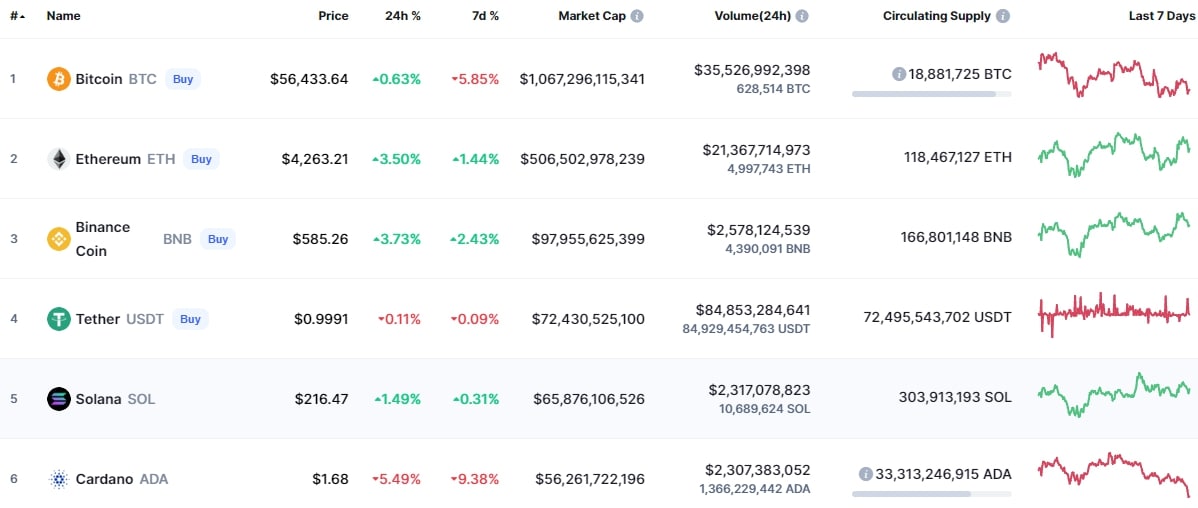The width and height of the screenshot is (1198, 508).
Task: Open Tether last 7 days sparkline chart
Action: [x=1114, y=314]
